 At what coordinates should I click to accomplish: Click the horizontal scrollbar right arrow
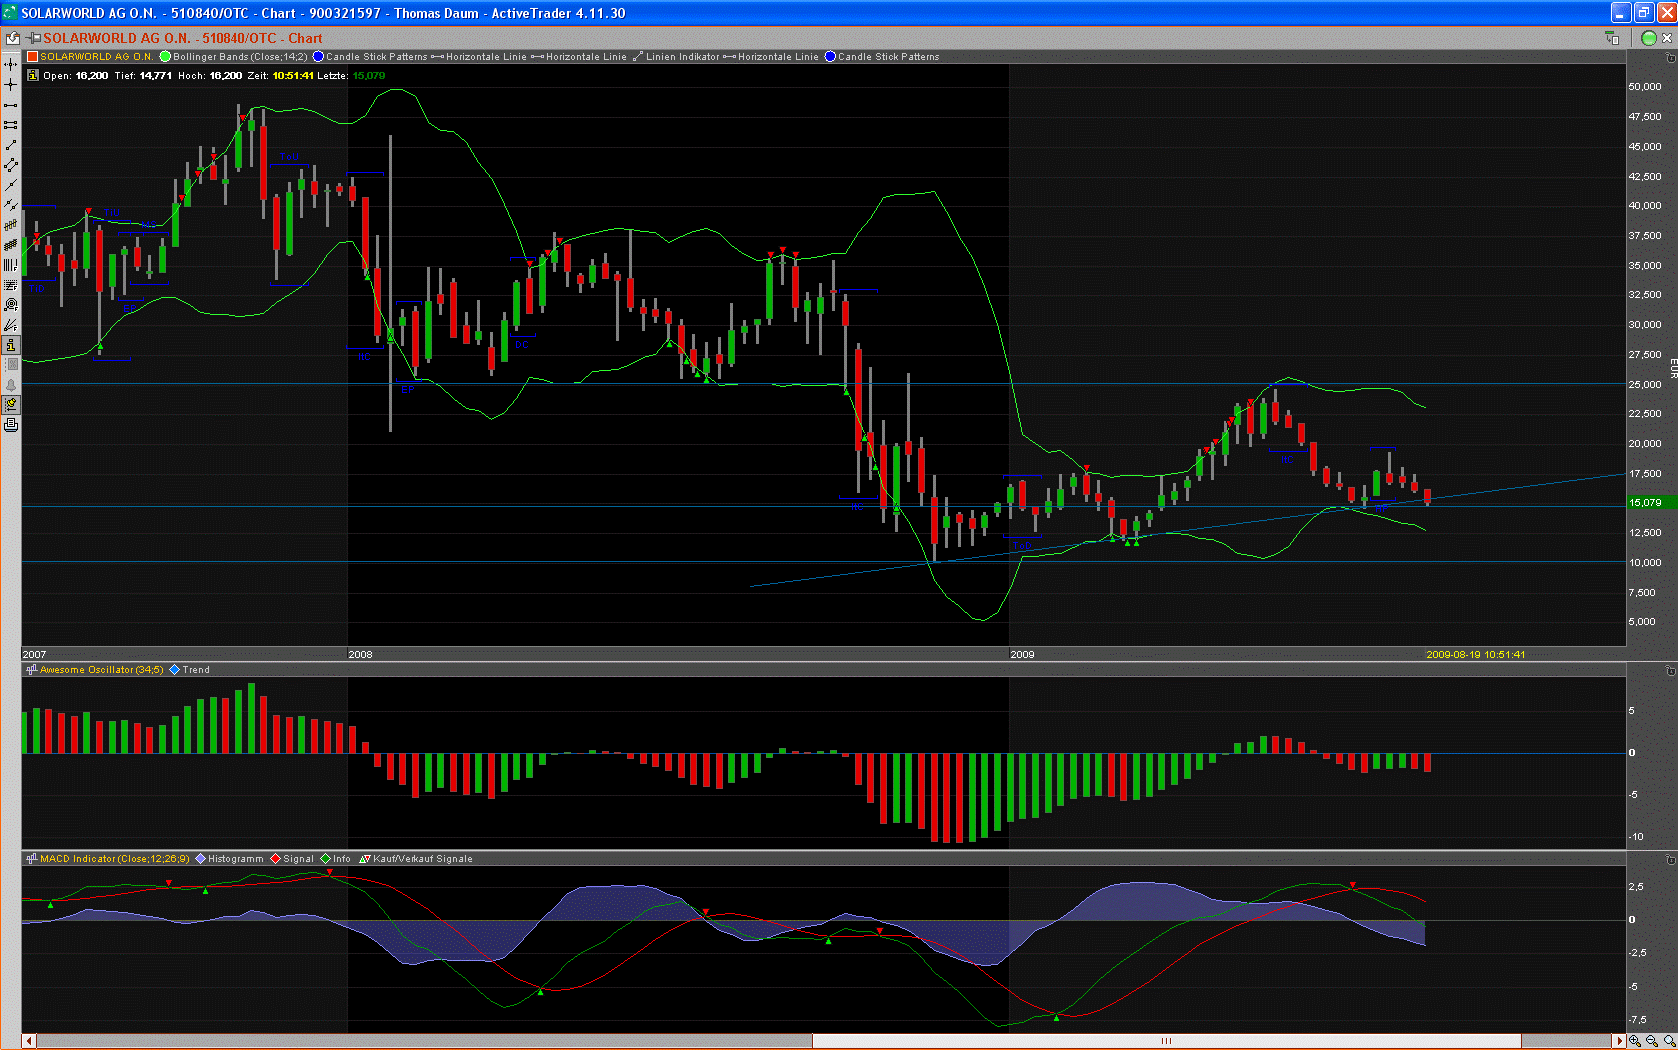point(1619,1041)
